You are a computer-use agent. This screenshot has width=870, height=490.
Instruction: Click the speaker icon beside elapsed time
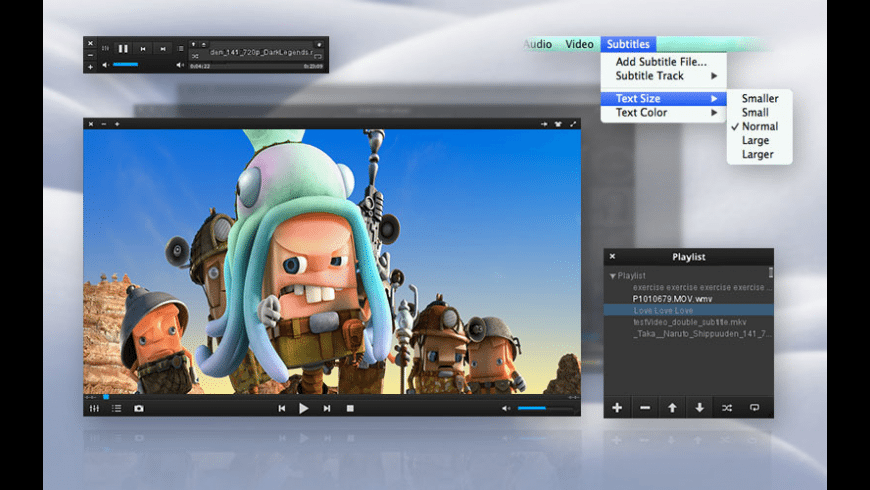(180, 65)
